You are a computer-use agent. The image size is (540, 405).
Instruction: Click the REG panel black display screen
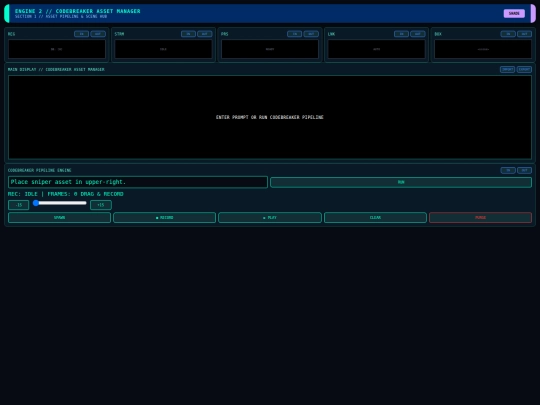tap(57, 49)
